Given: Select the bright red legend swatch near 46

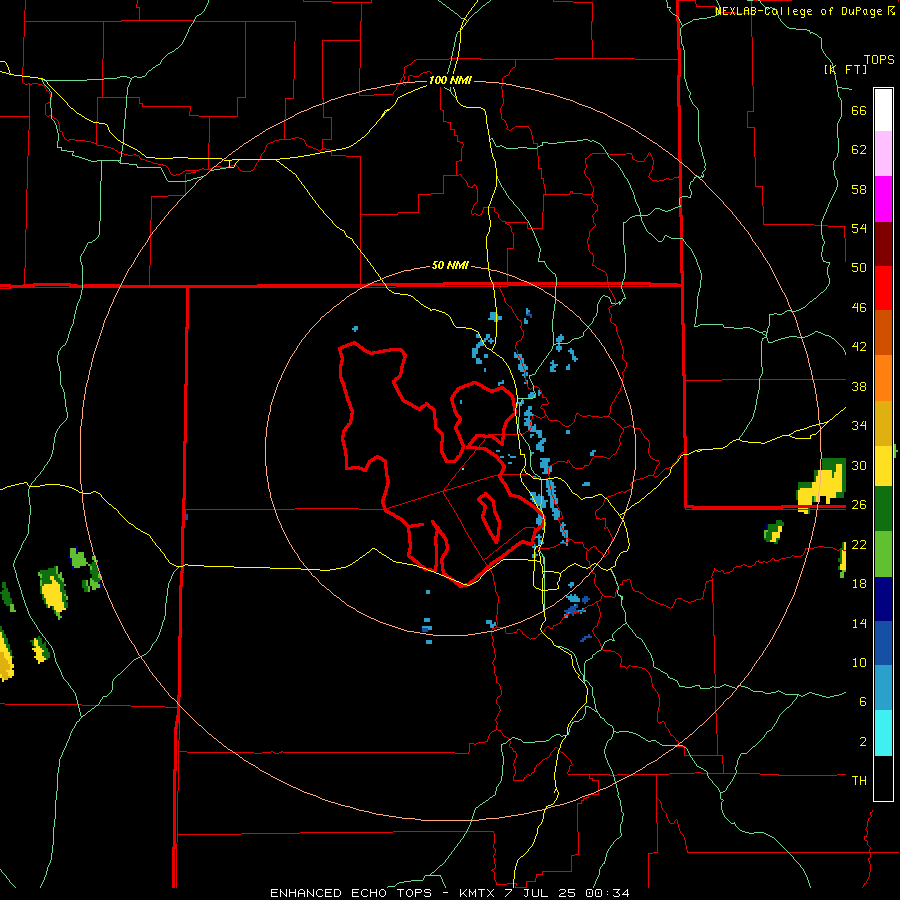Looking at the screenshot, I should point(883,288).
